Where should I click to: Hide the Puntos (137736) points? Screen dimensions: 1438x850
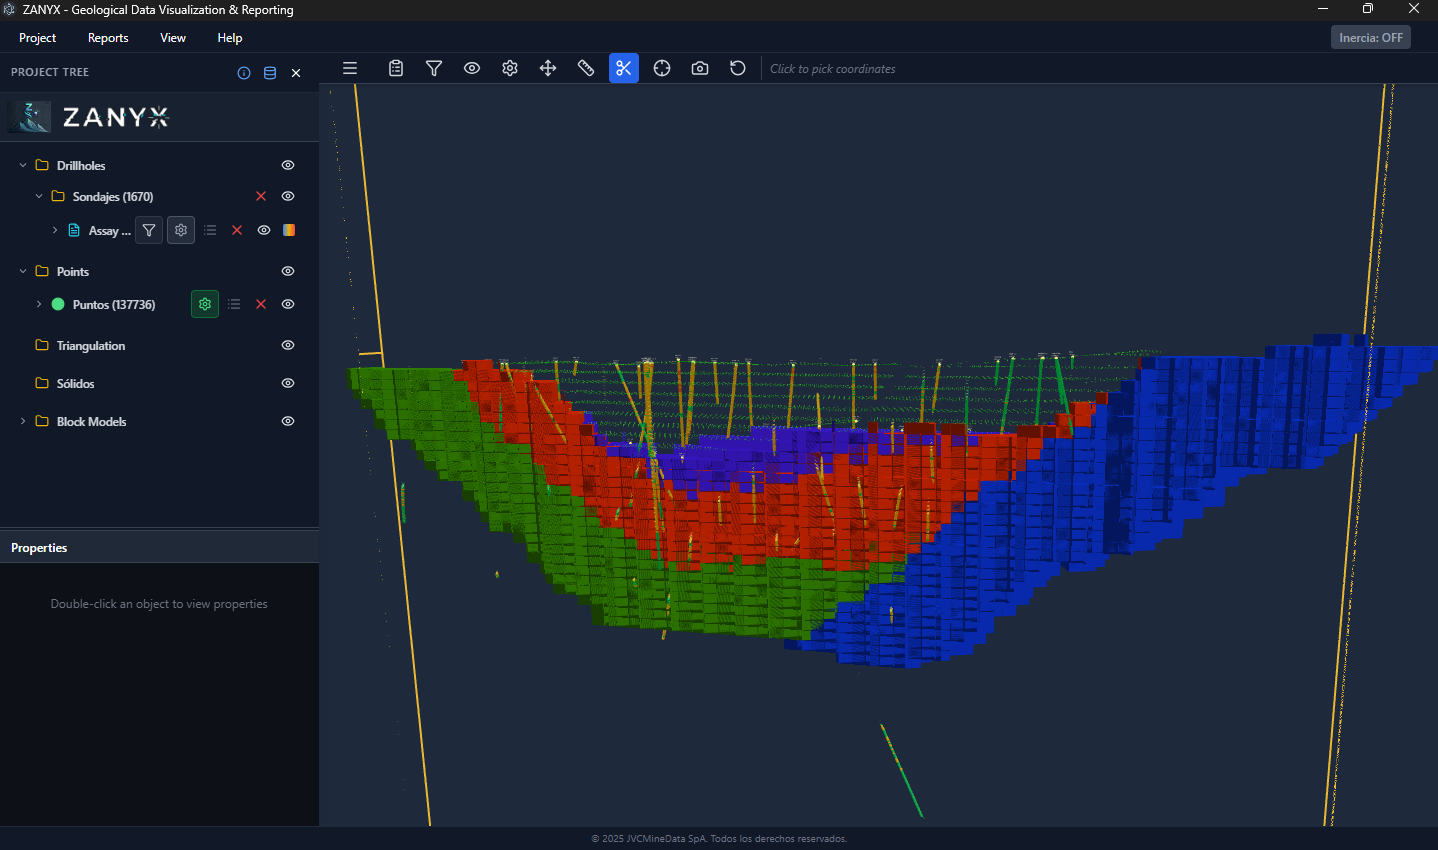coord(287,304)
